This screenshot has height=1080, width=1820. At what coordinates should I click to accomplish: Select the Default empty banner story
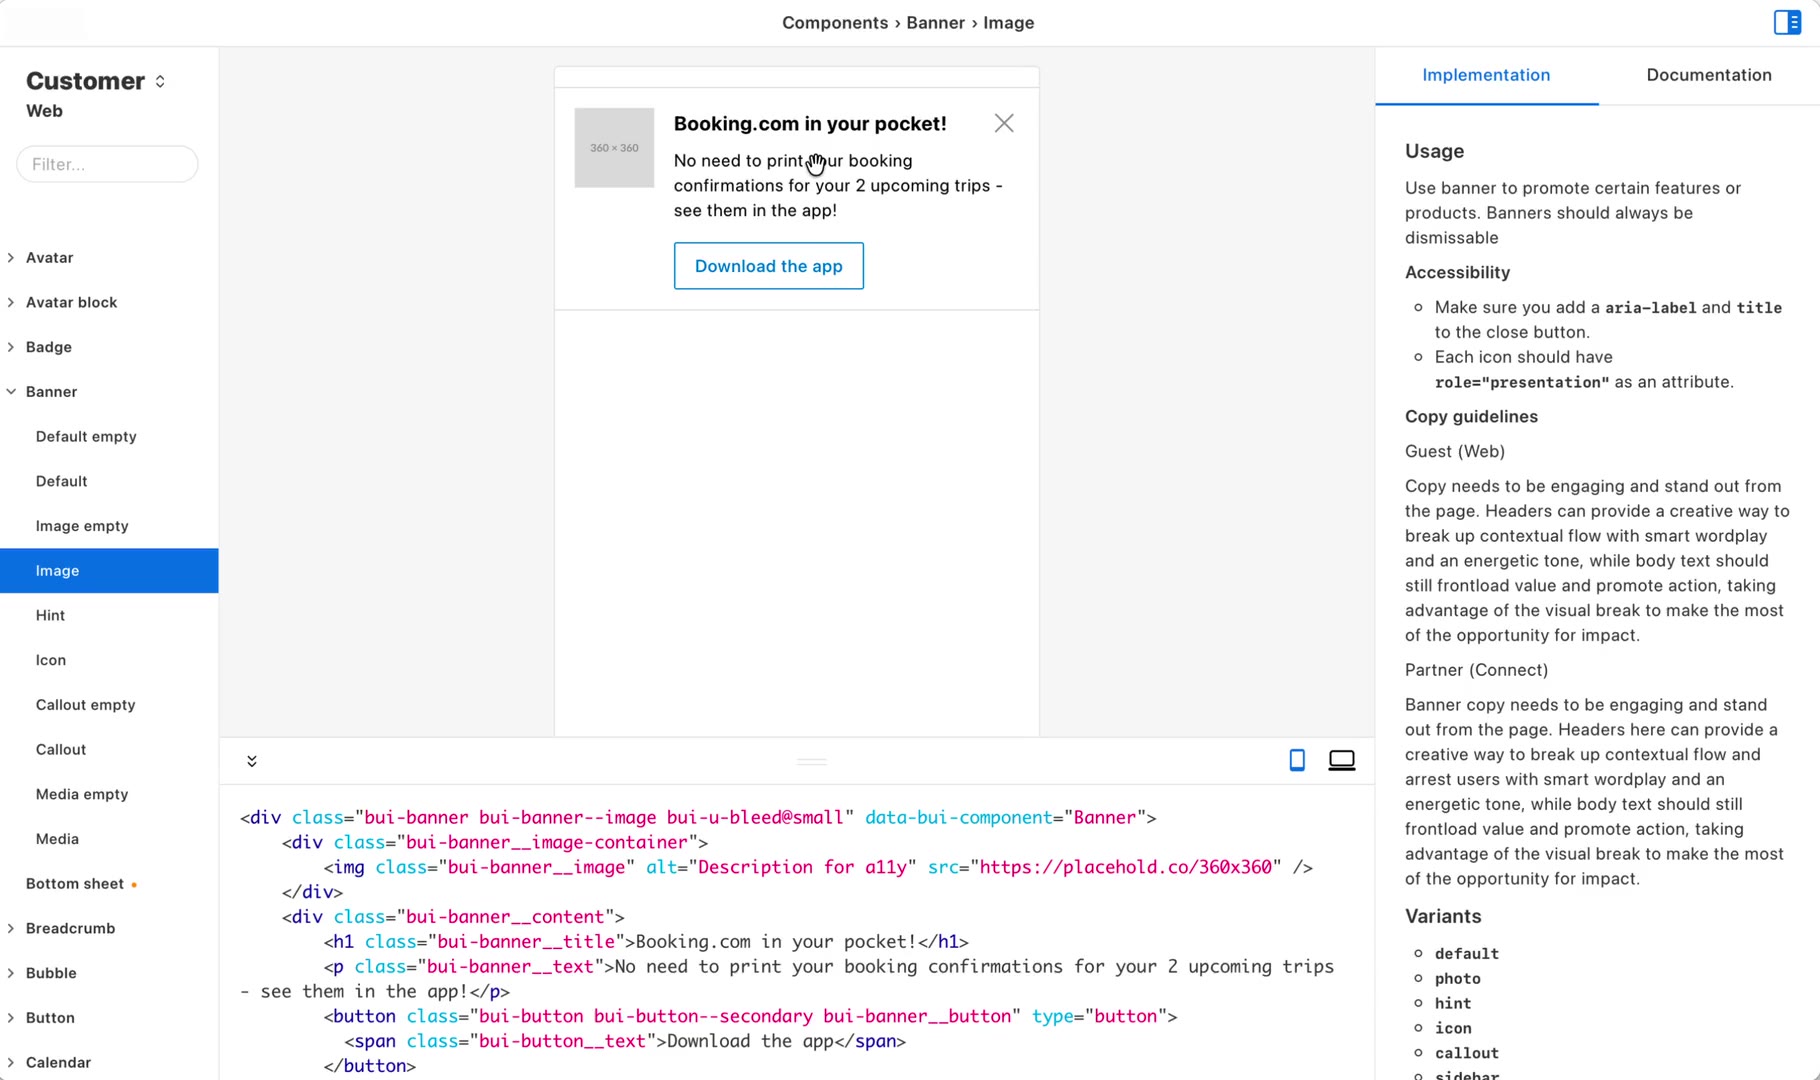(86, 436)
